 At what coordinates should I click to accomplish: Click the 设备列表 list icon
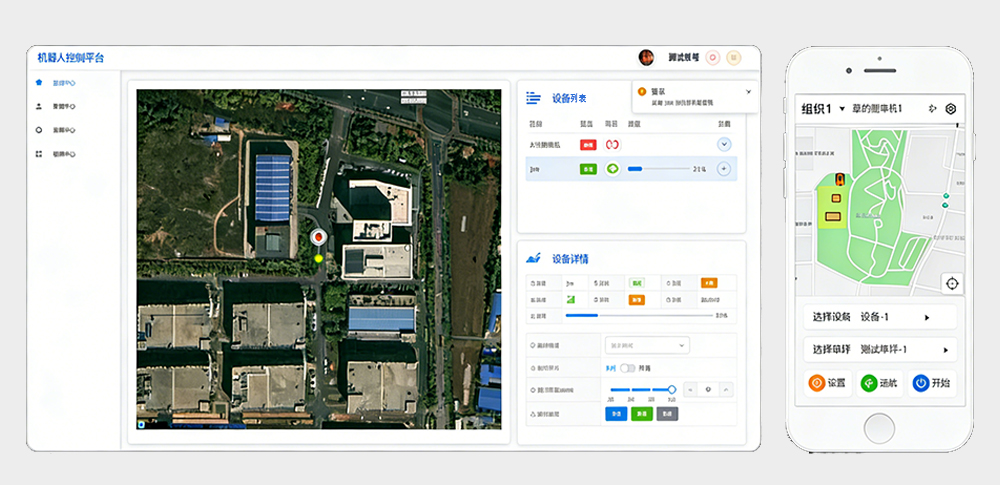pyautogui.click(x=533, y=98)
